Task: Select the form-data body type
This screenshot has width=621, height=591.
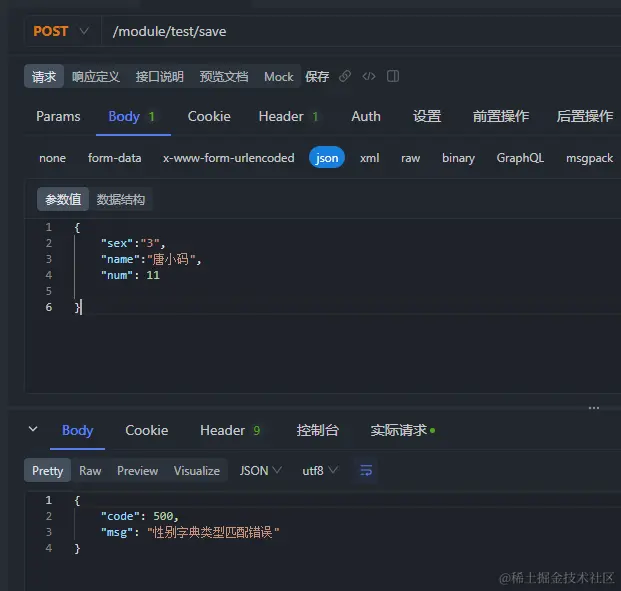Action: click(x=114, y=158)
